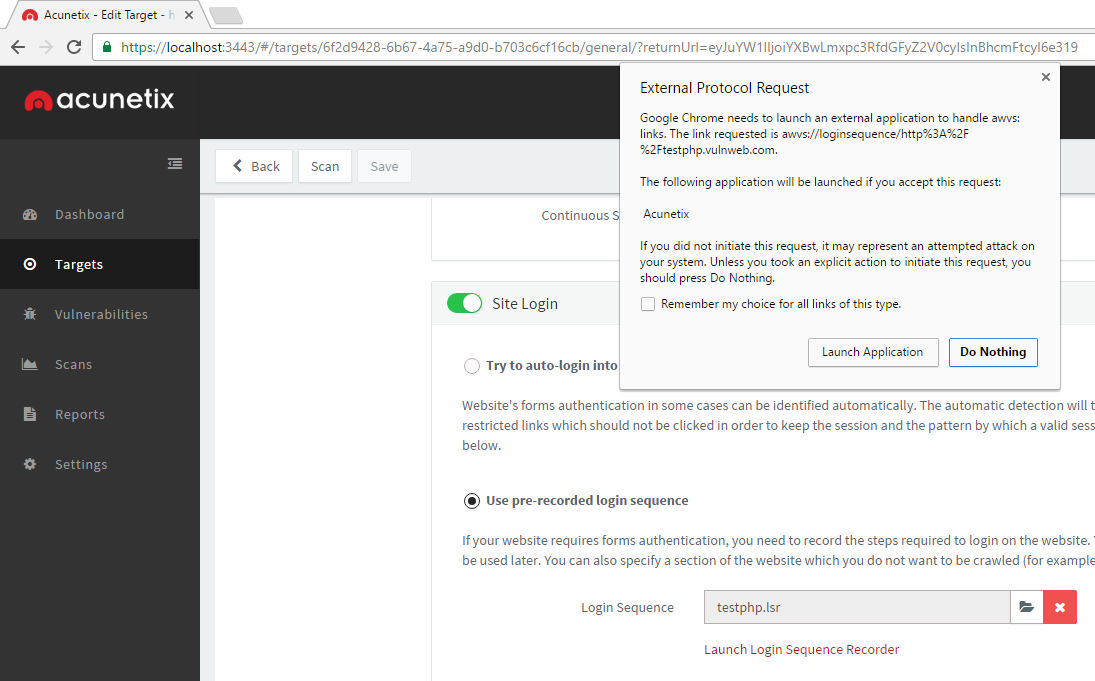Viewport: 1095px width, 681px height.
Task: Click Do Nothing button
Action: click(x=993, y=352)
